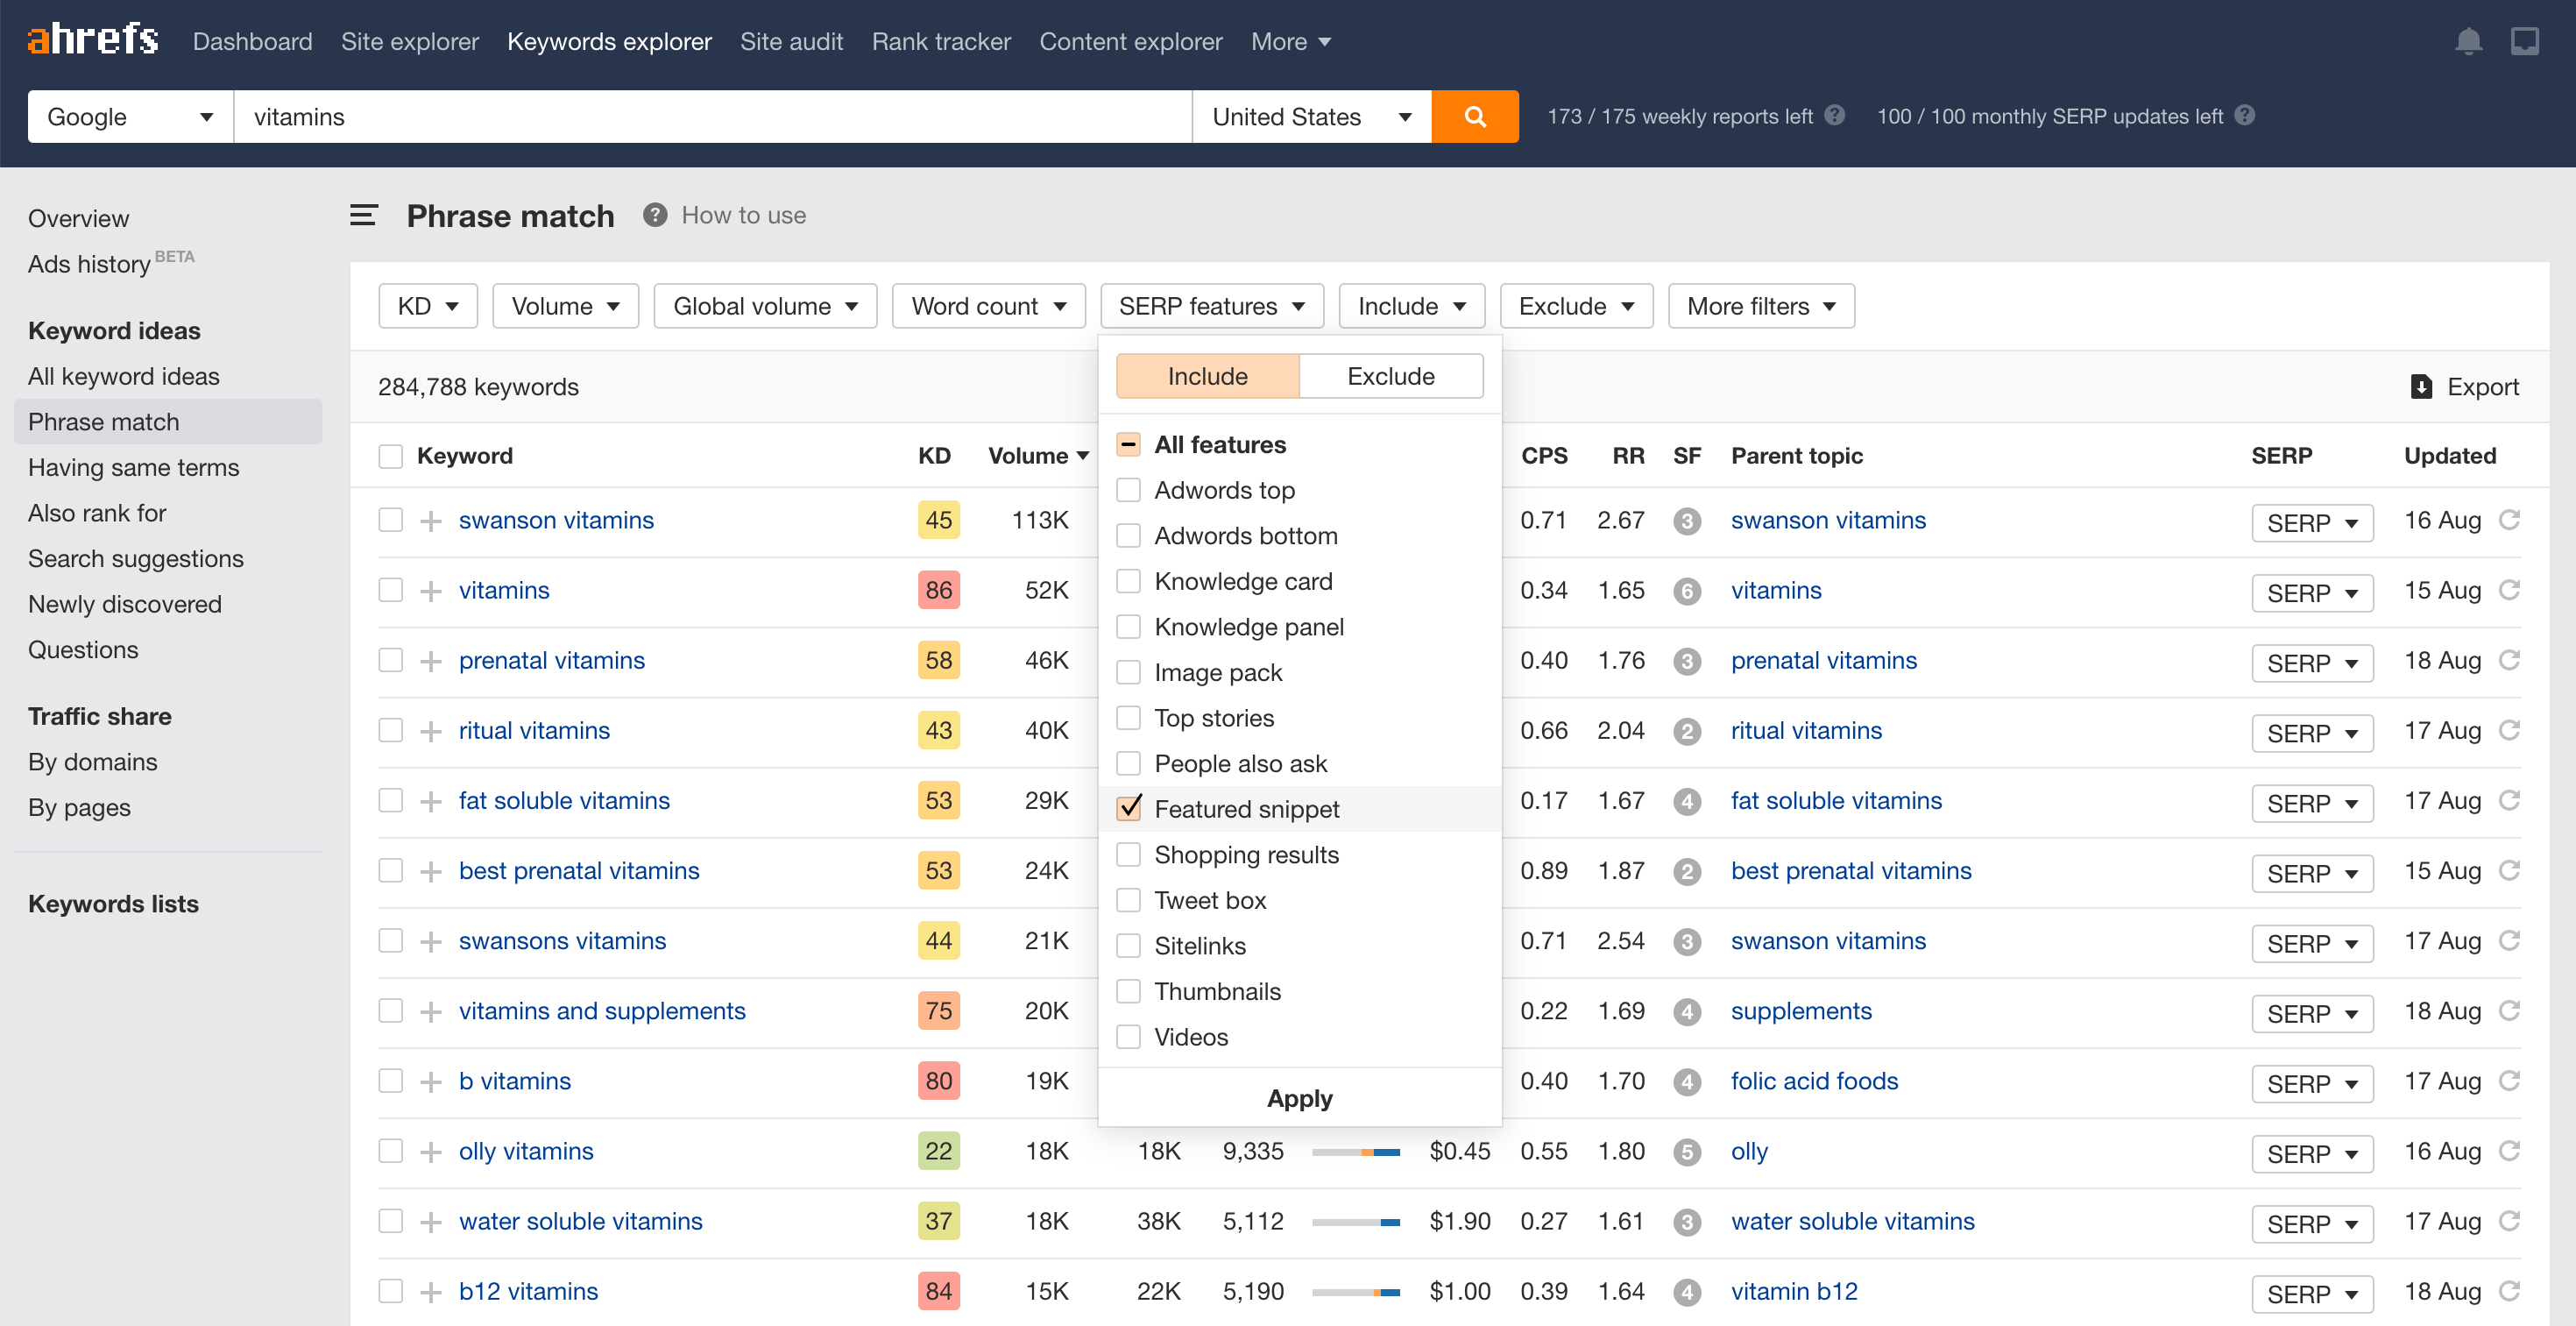This screenshot has height=1326, width=2576.
Task: Check the Shopping results feature
Action: click(1128, 854)
